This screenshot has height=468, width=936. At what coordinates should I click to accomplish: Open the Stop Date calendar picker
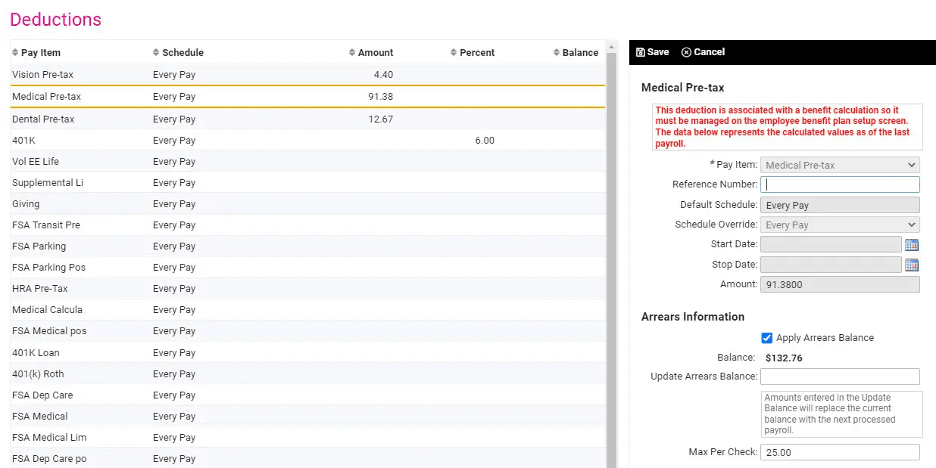coord(911,265)
